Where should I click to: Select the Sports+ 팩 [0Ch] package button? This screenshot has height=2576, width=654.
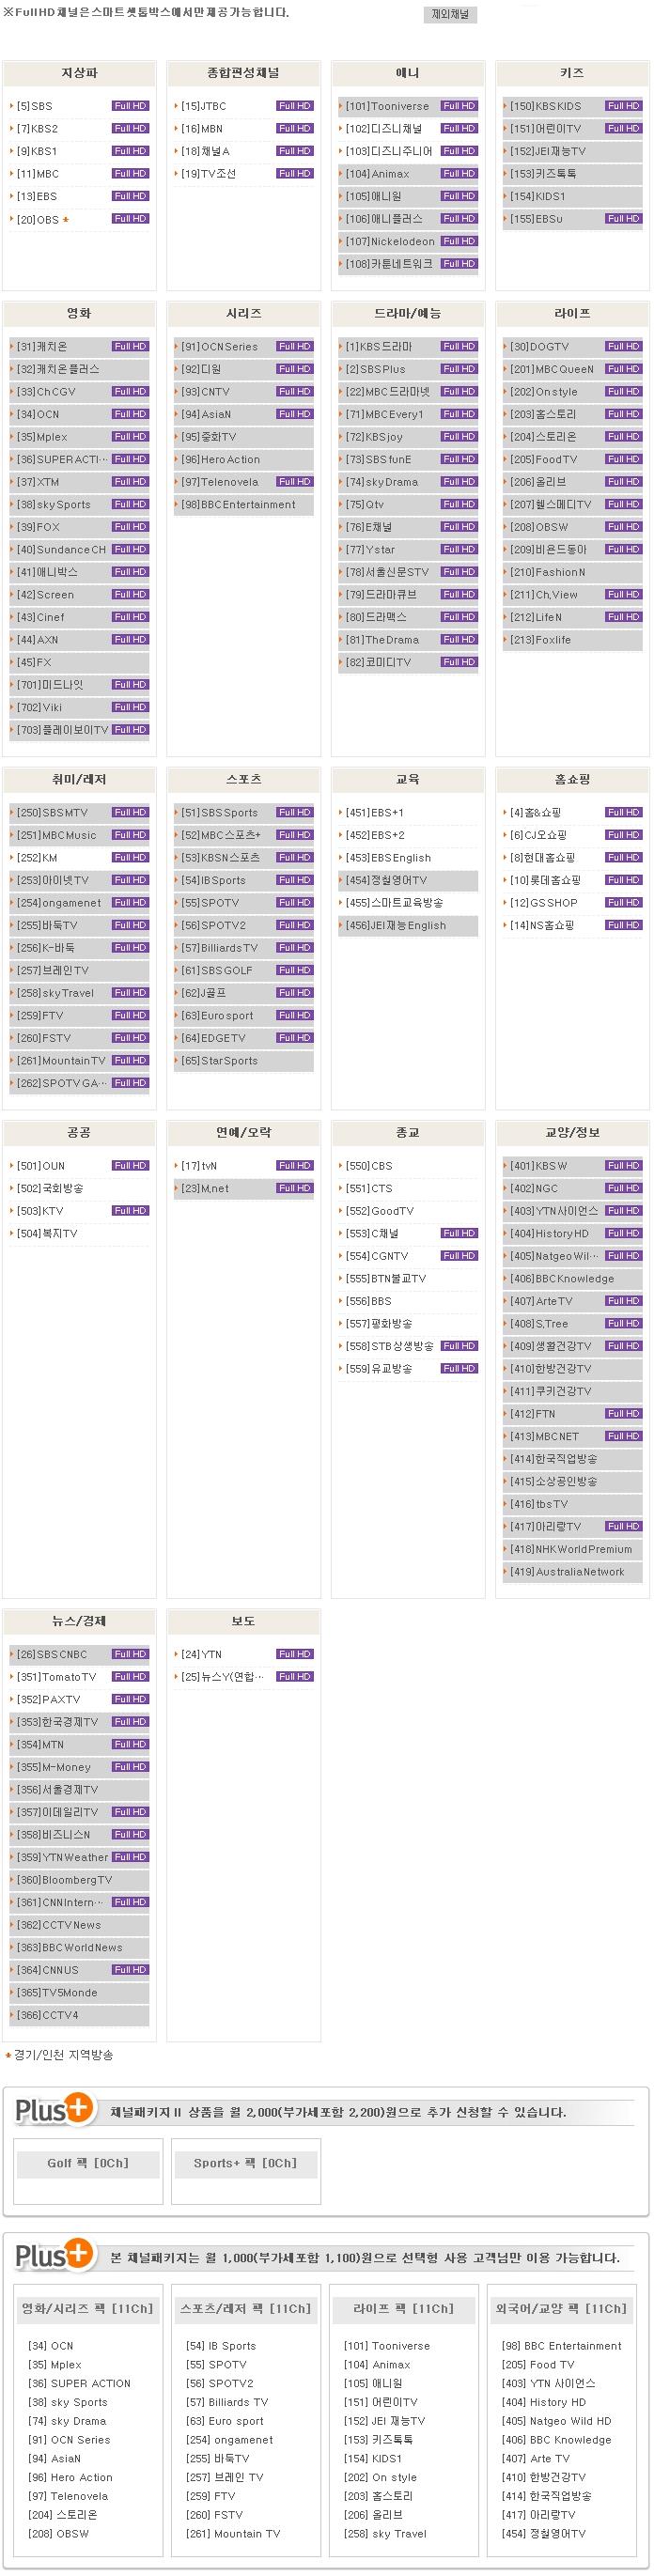tap(245, 2163)
